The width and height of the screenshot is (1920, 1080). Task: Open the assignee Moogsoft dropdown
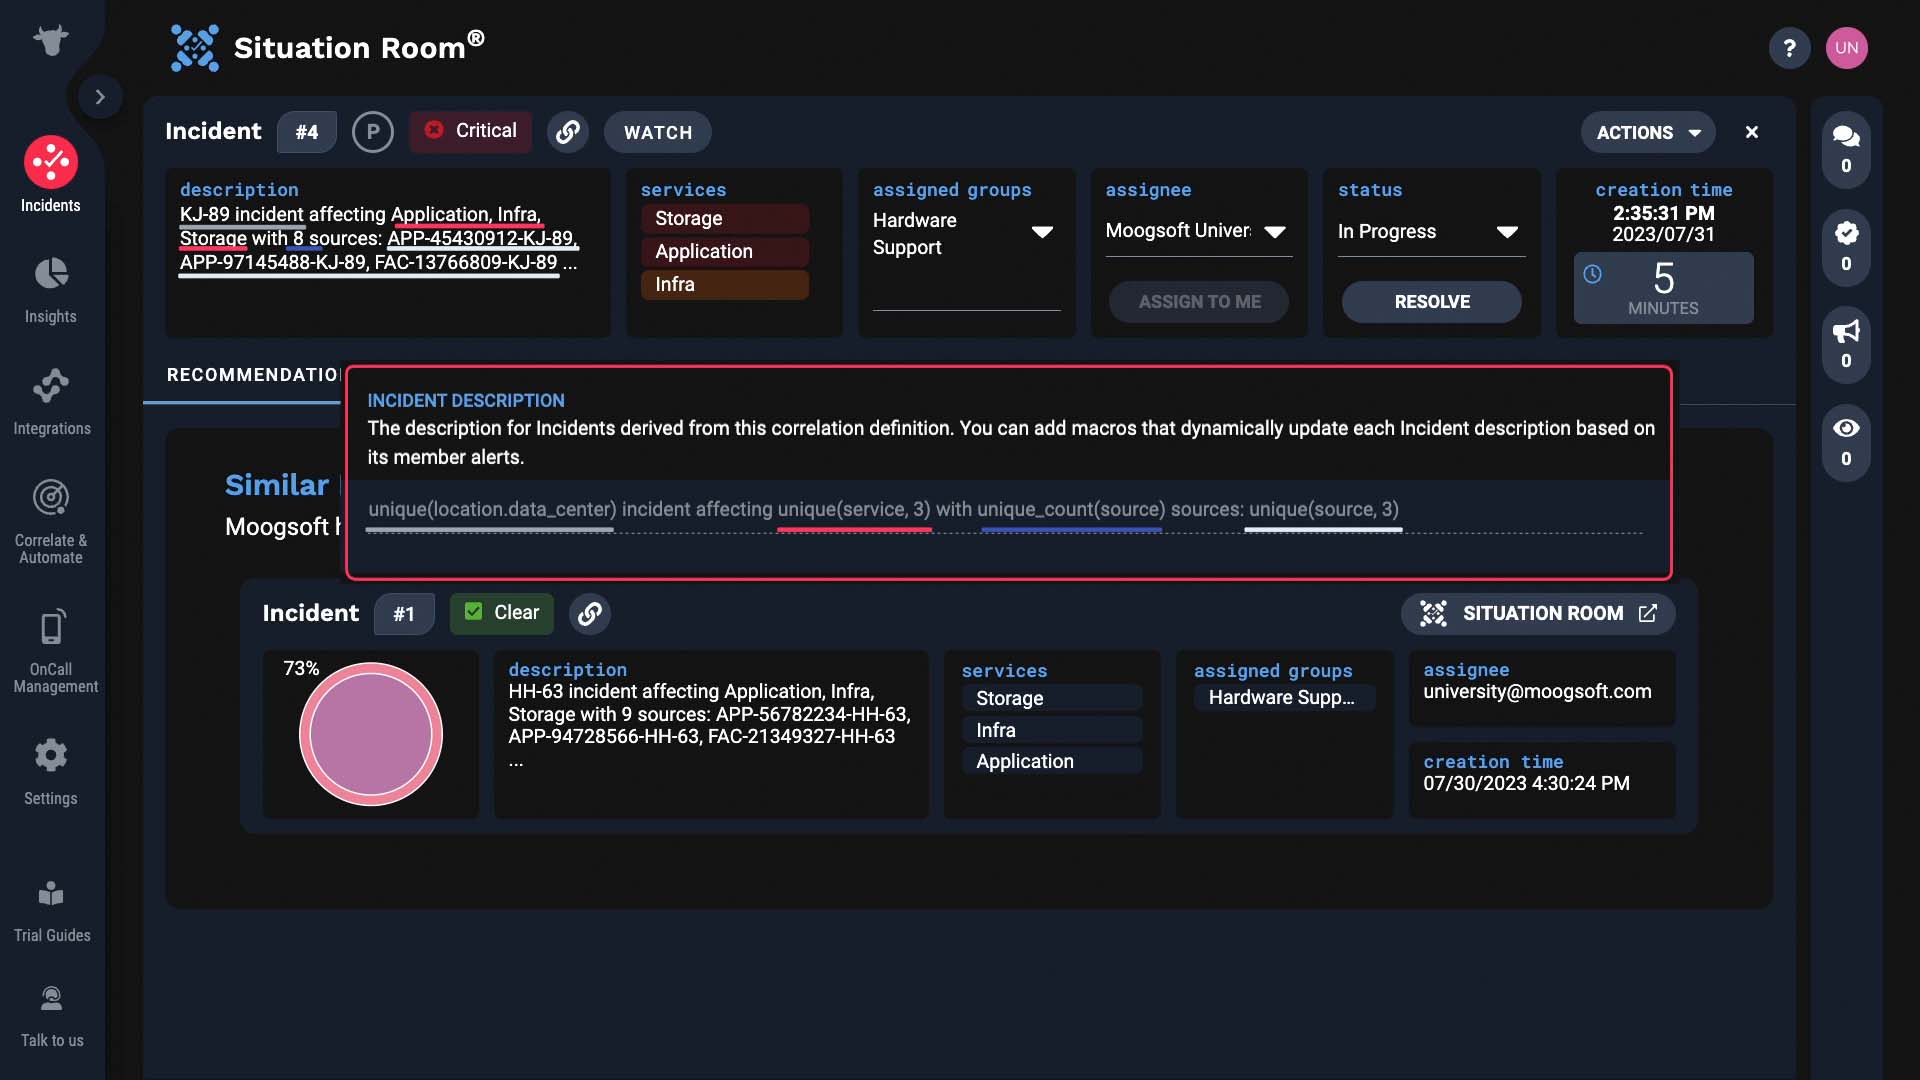coord(1198,232)
